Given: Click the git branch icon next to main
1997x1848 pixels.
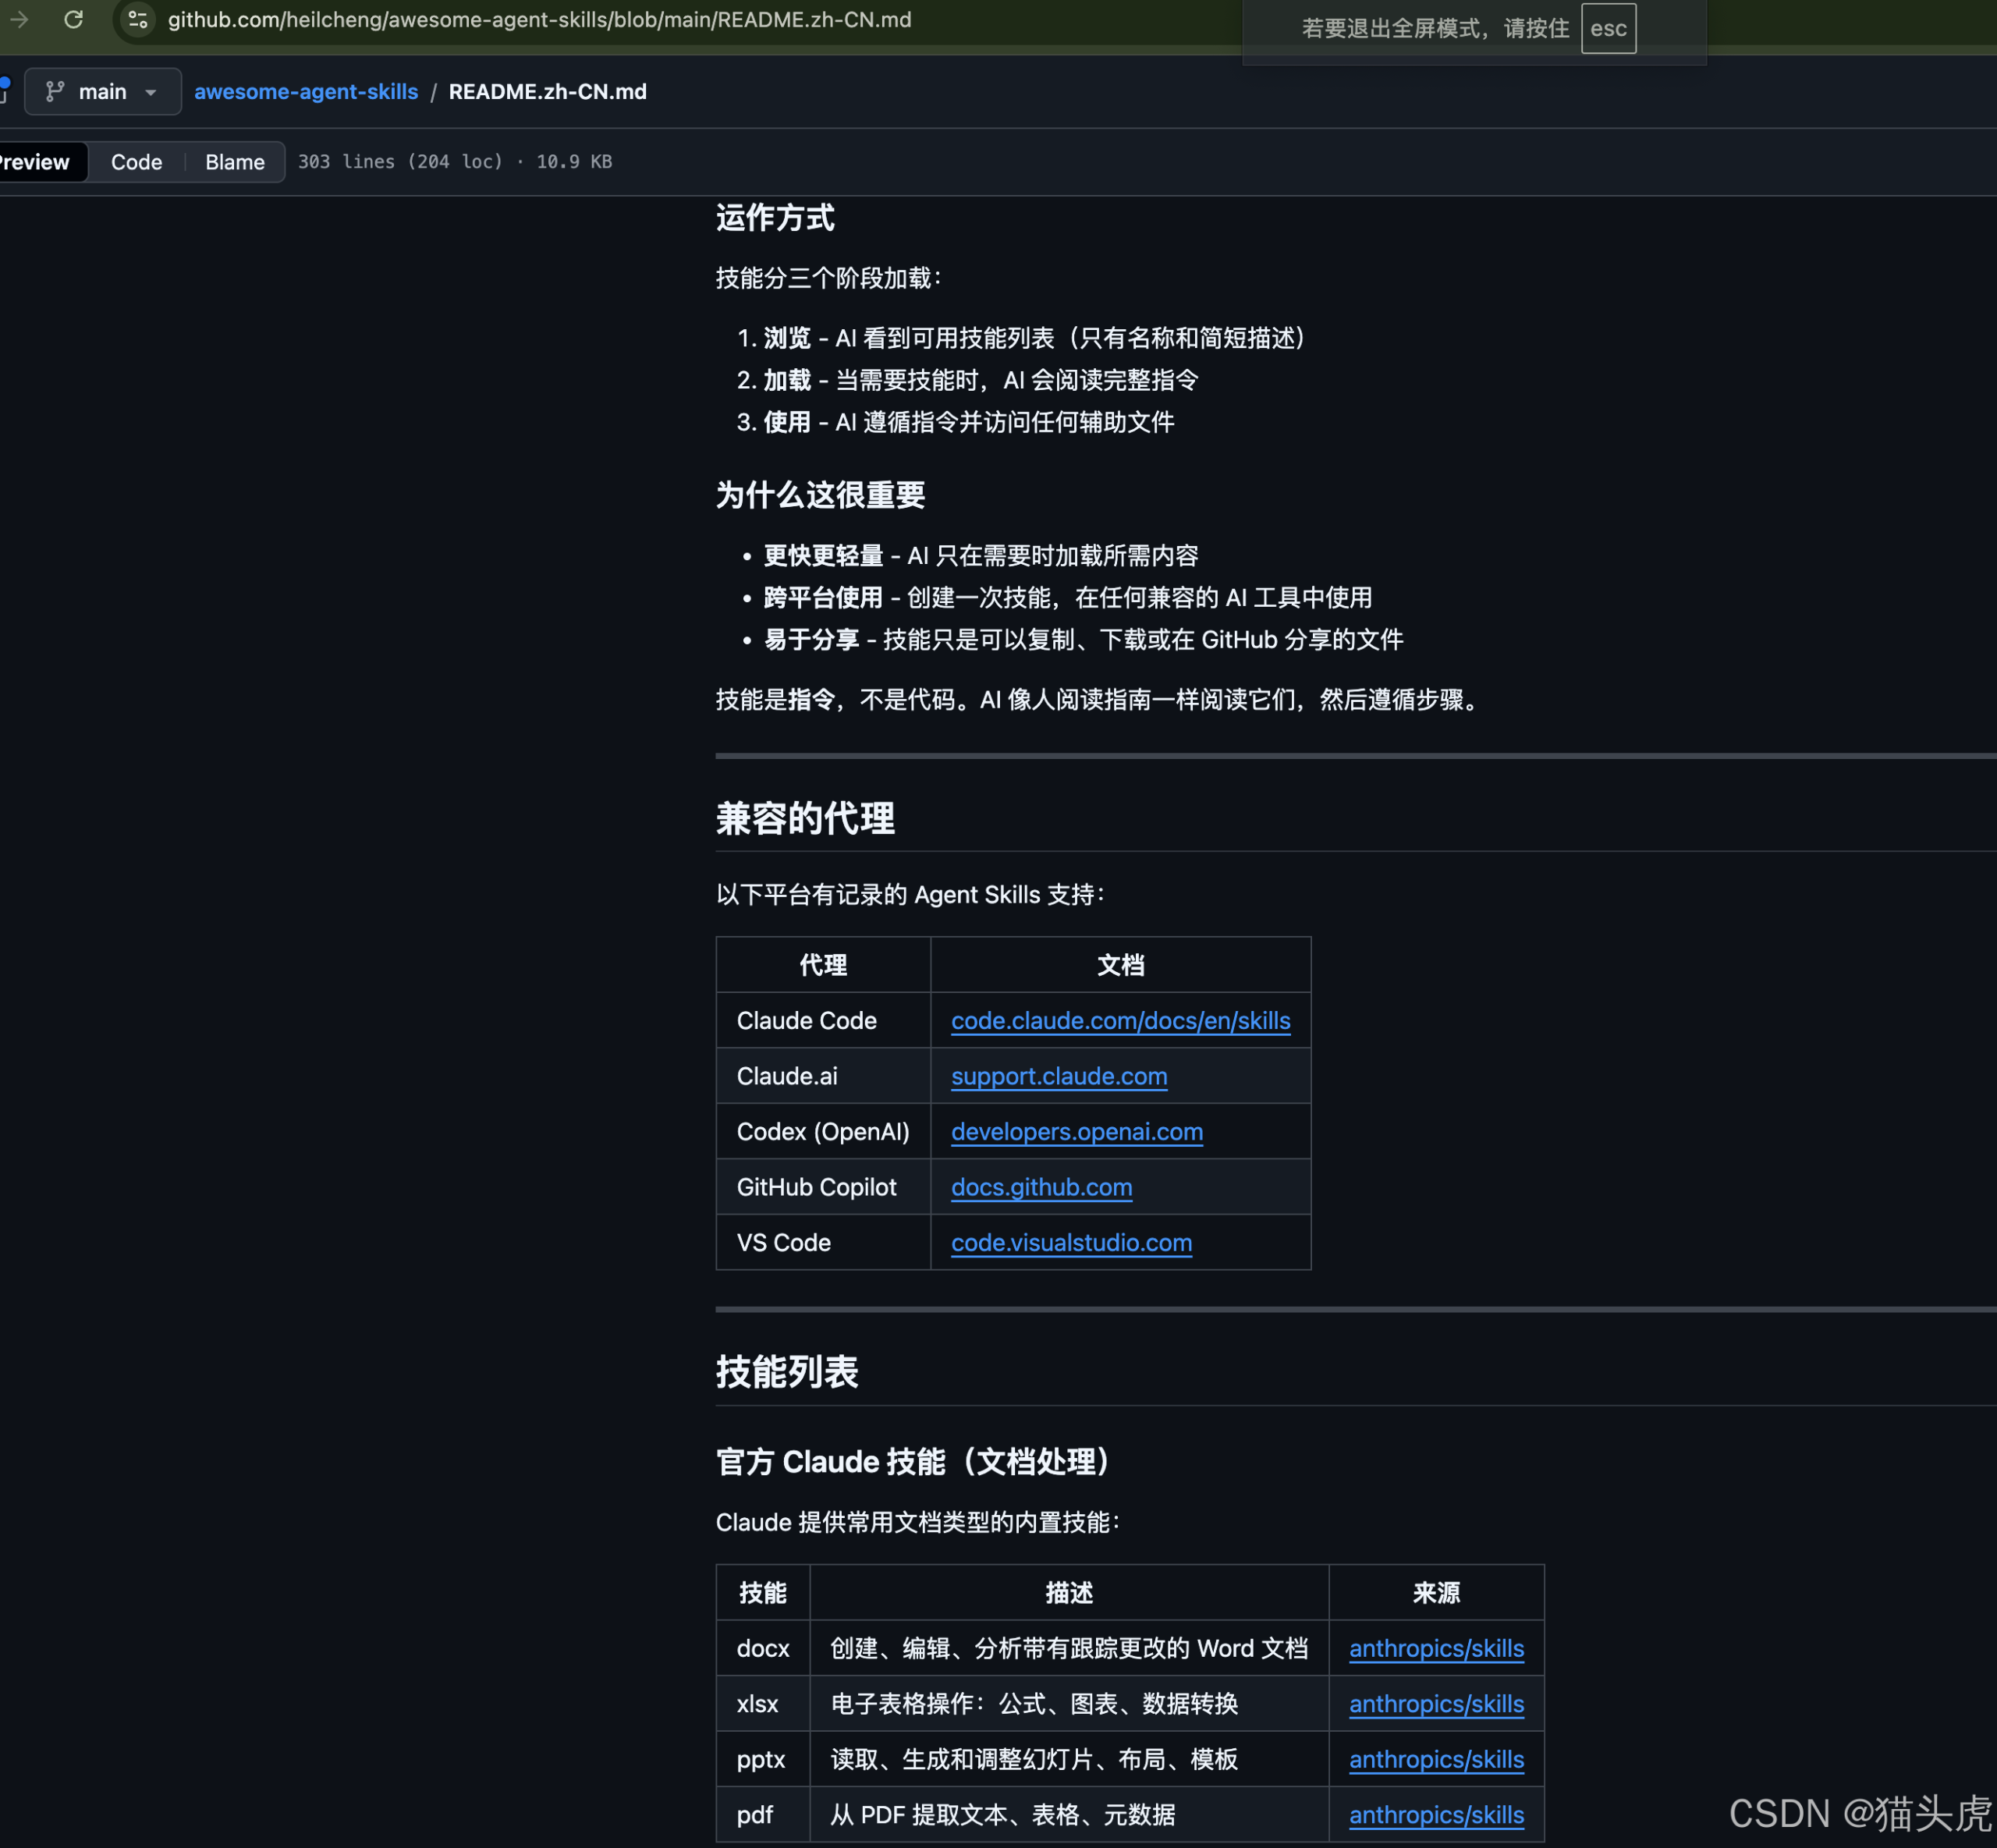Looking at the screenshot, I should pyautogui.click(x=55, y=91).
